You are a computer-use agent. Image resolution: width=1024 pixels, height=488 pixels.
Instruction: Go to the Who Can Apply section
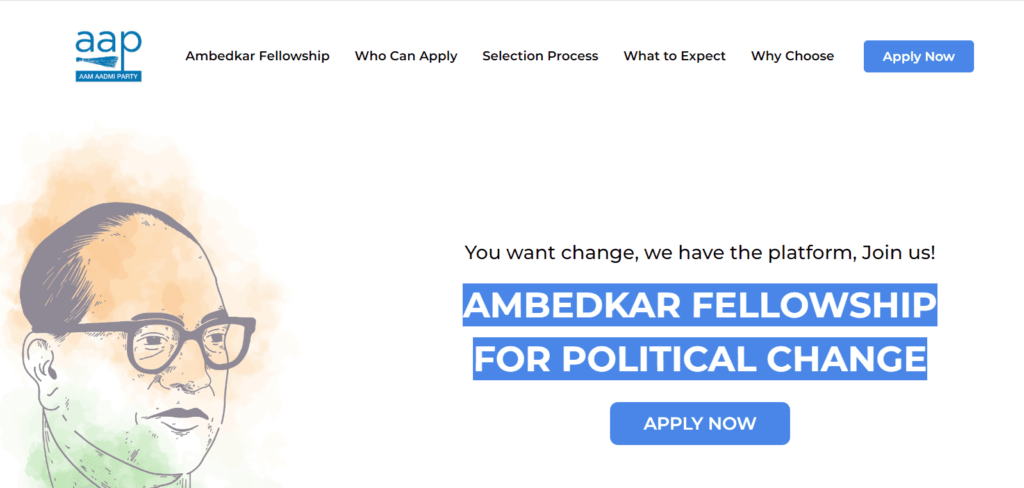point(406,56)
